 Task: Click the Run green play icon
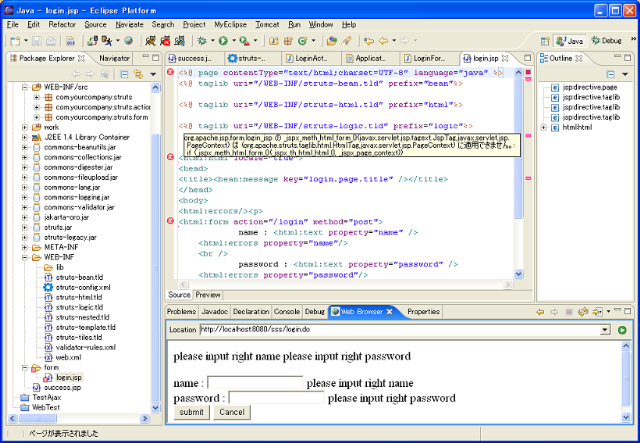pyautogui.click(x=223, y=41)
